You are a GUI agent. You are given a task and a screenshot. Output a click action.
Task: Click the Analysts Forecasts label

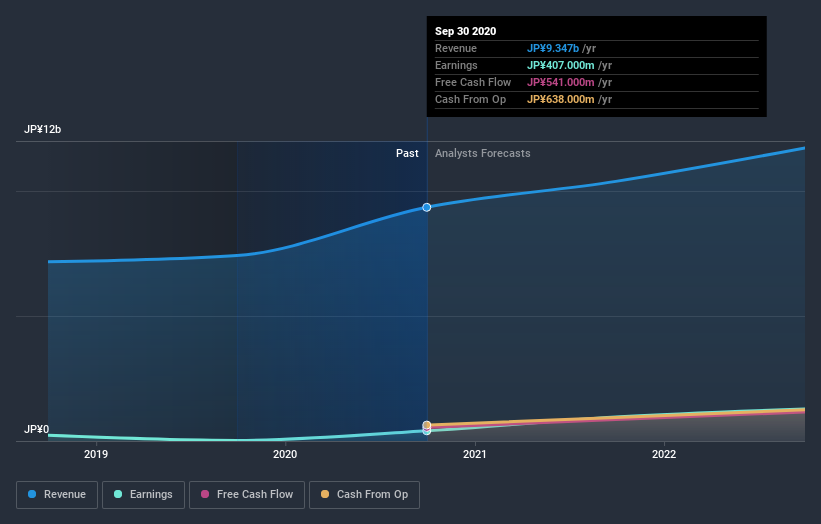(482, 153)
